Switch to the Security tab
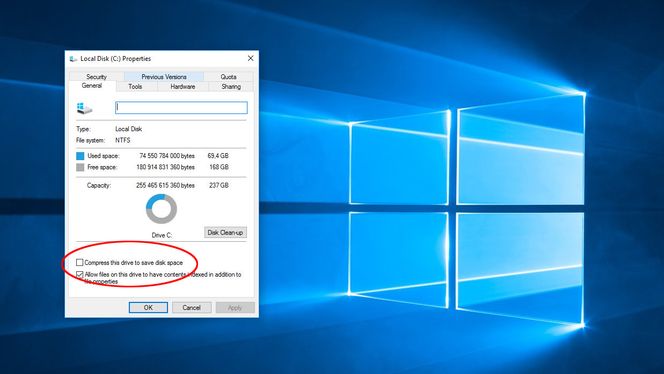Image resolution: width=664 pixels, height=374 pixels. [x=97, y=77]
